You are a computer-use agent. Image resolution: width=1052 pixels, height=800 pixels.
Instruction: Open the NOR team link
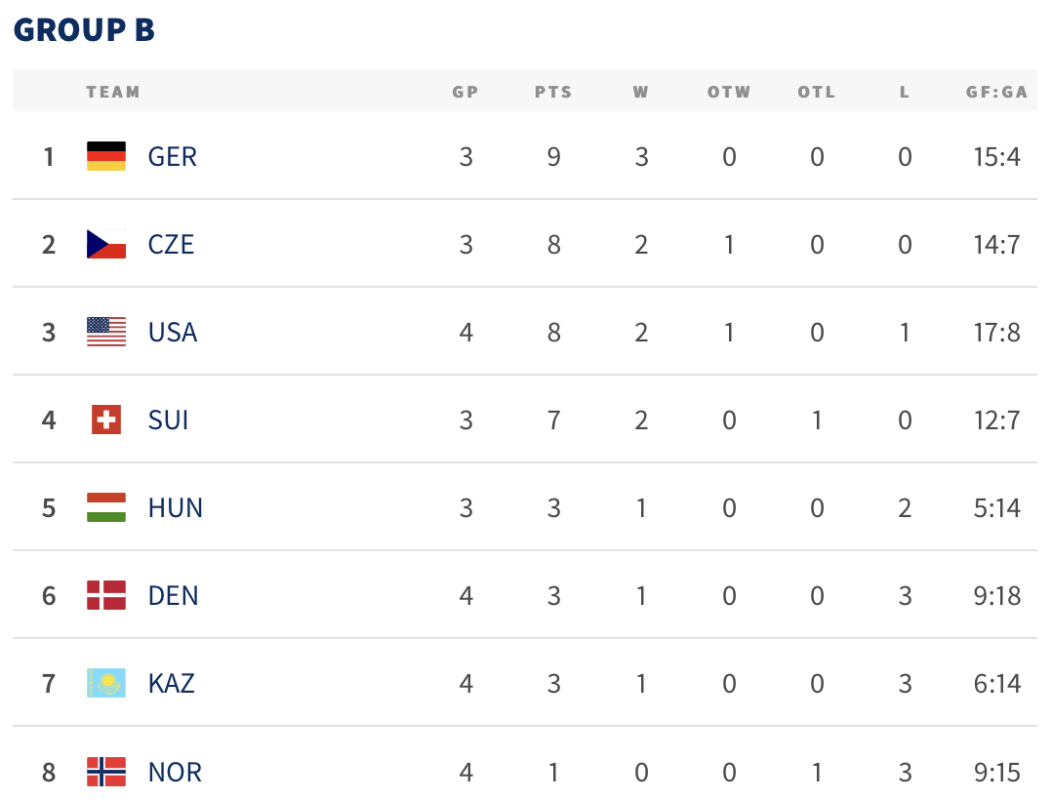[174, 772]
